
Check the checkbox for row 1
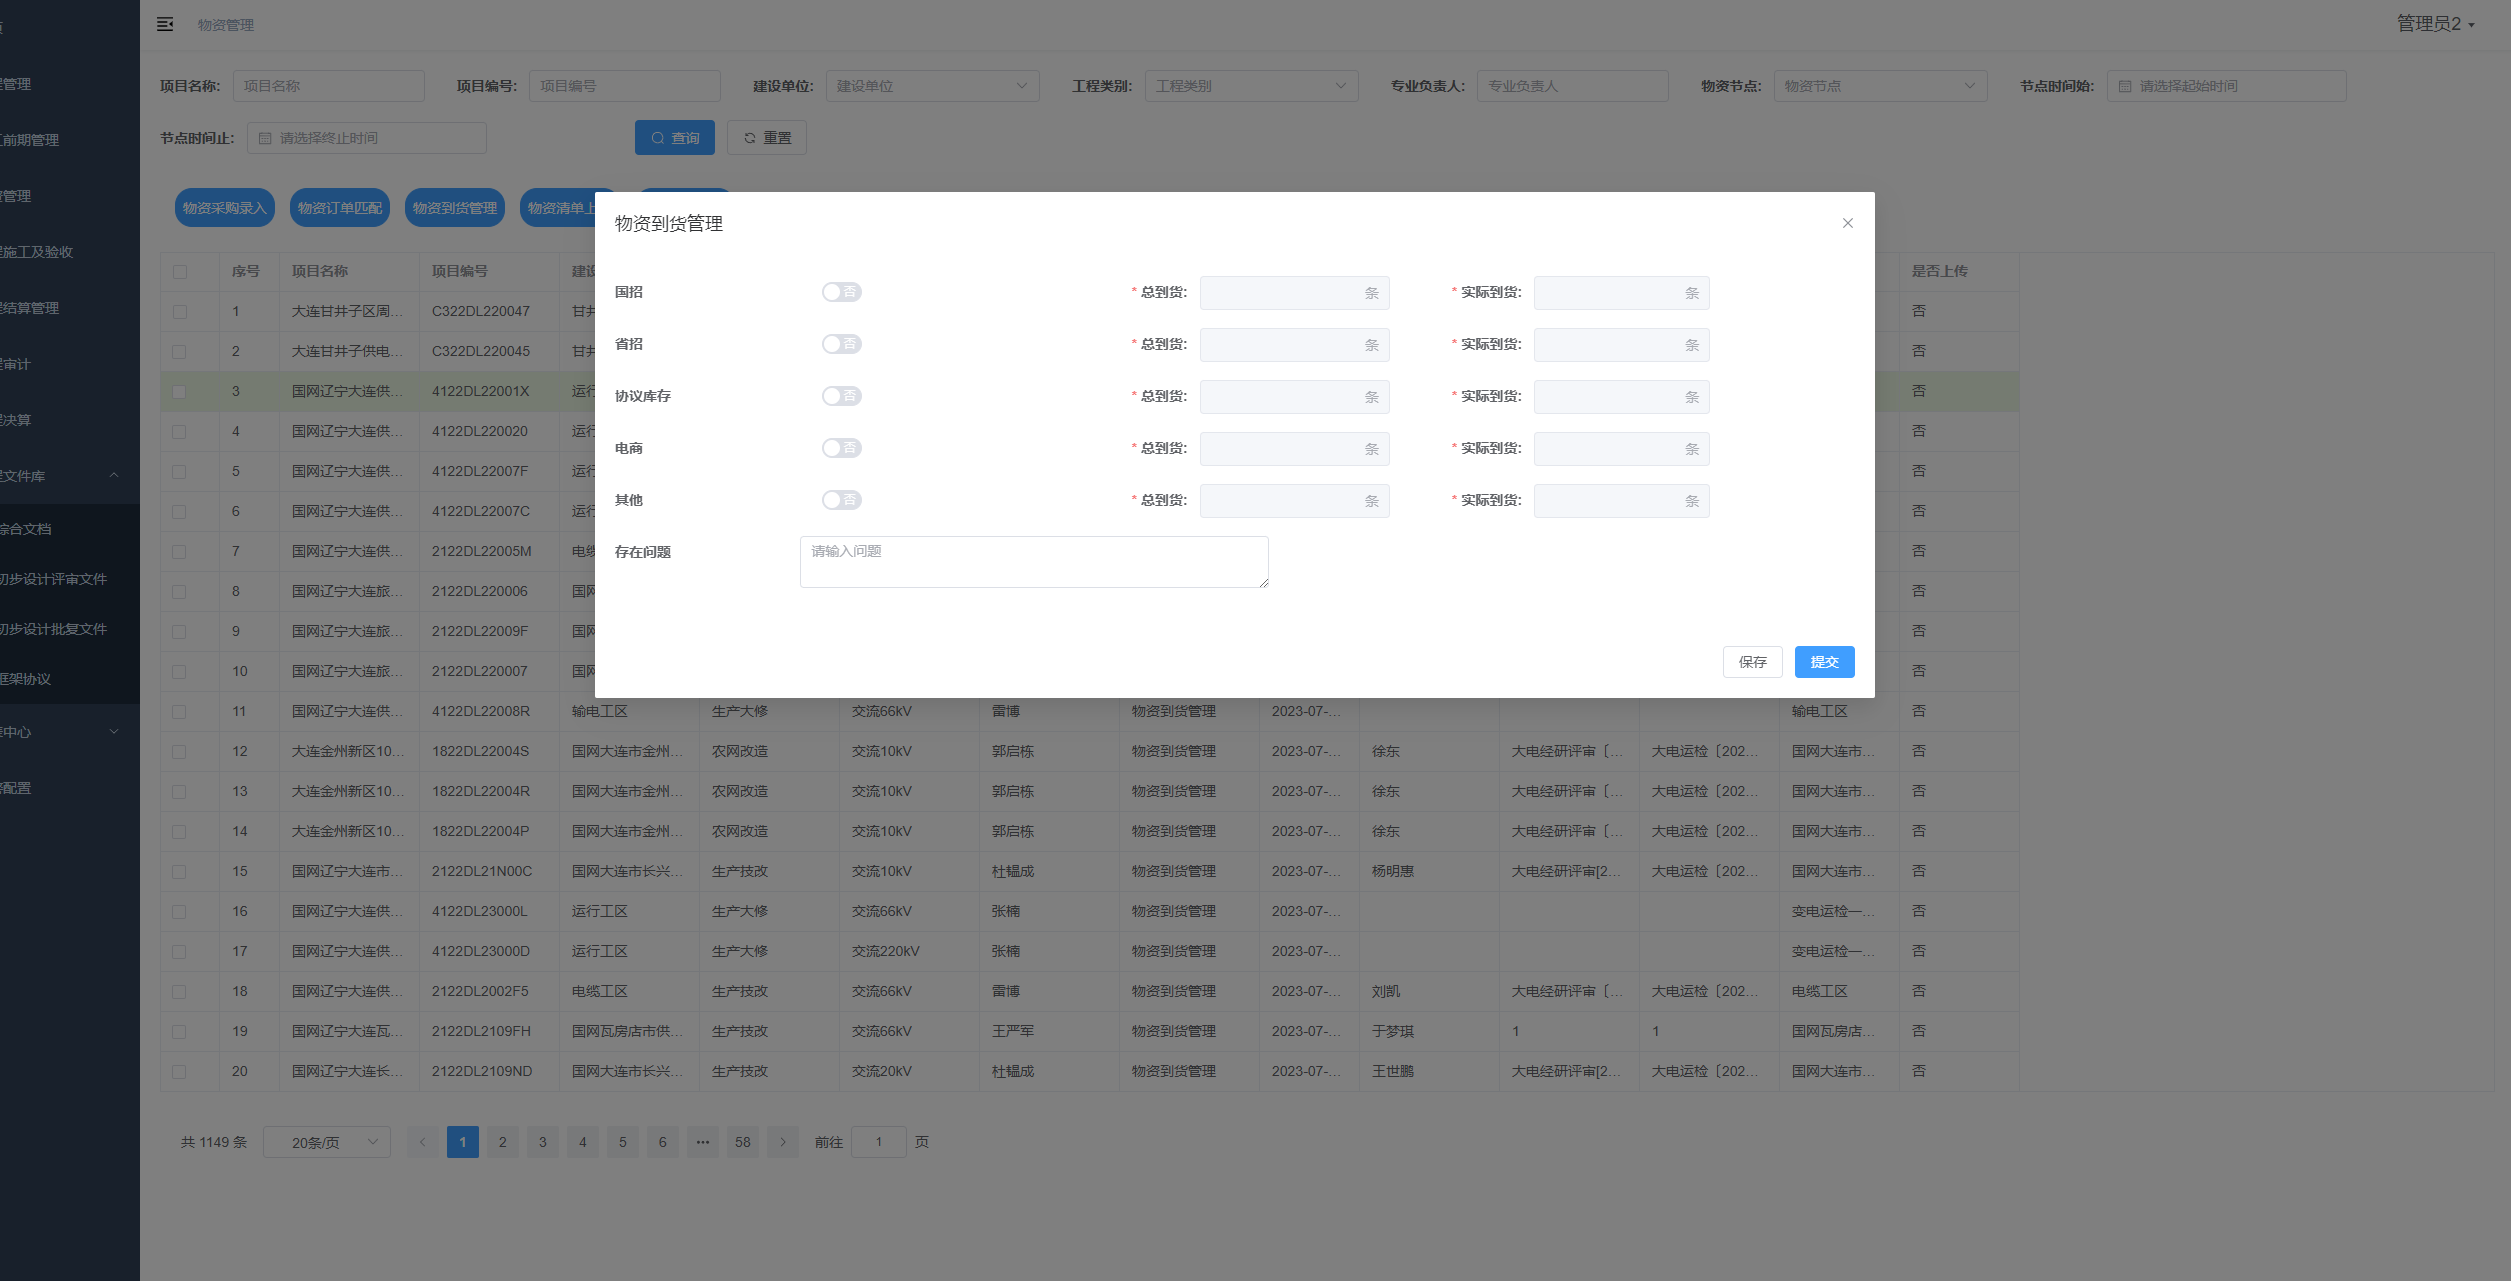click(180, 311)
